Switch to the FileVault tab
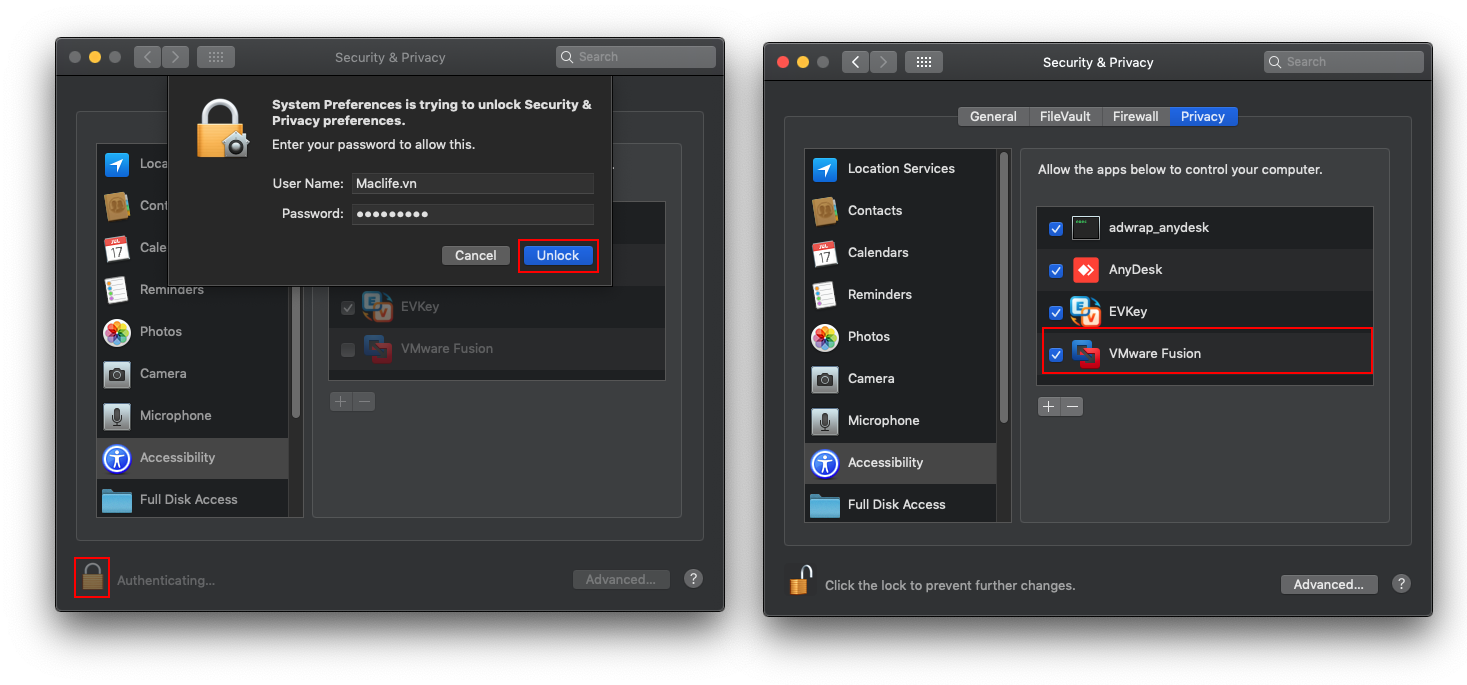1467x685 pixels. 1064,116
